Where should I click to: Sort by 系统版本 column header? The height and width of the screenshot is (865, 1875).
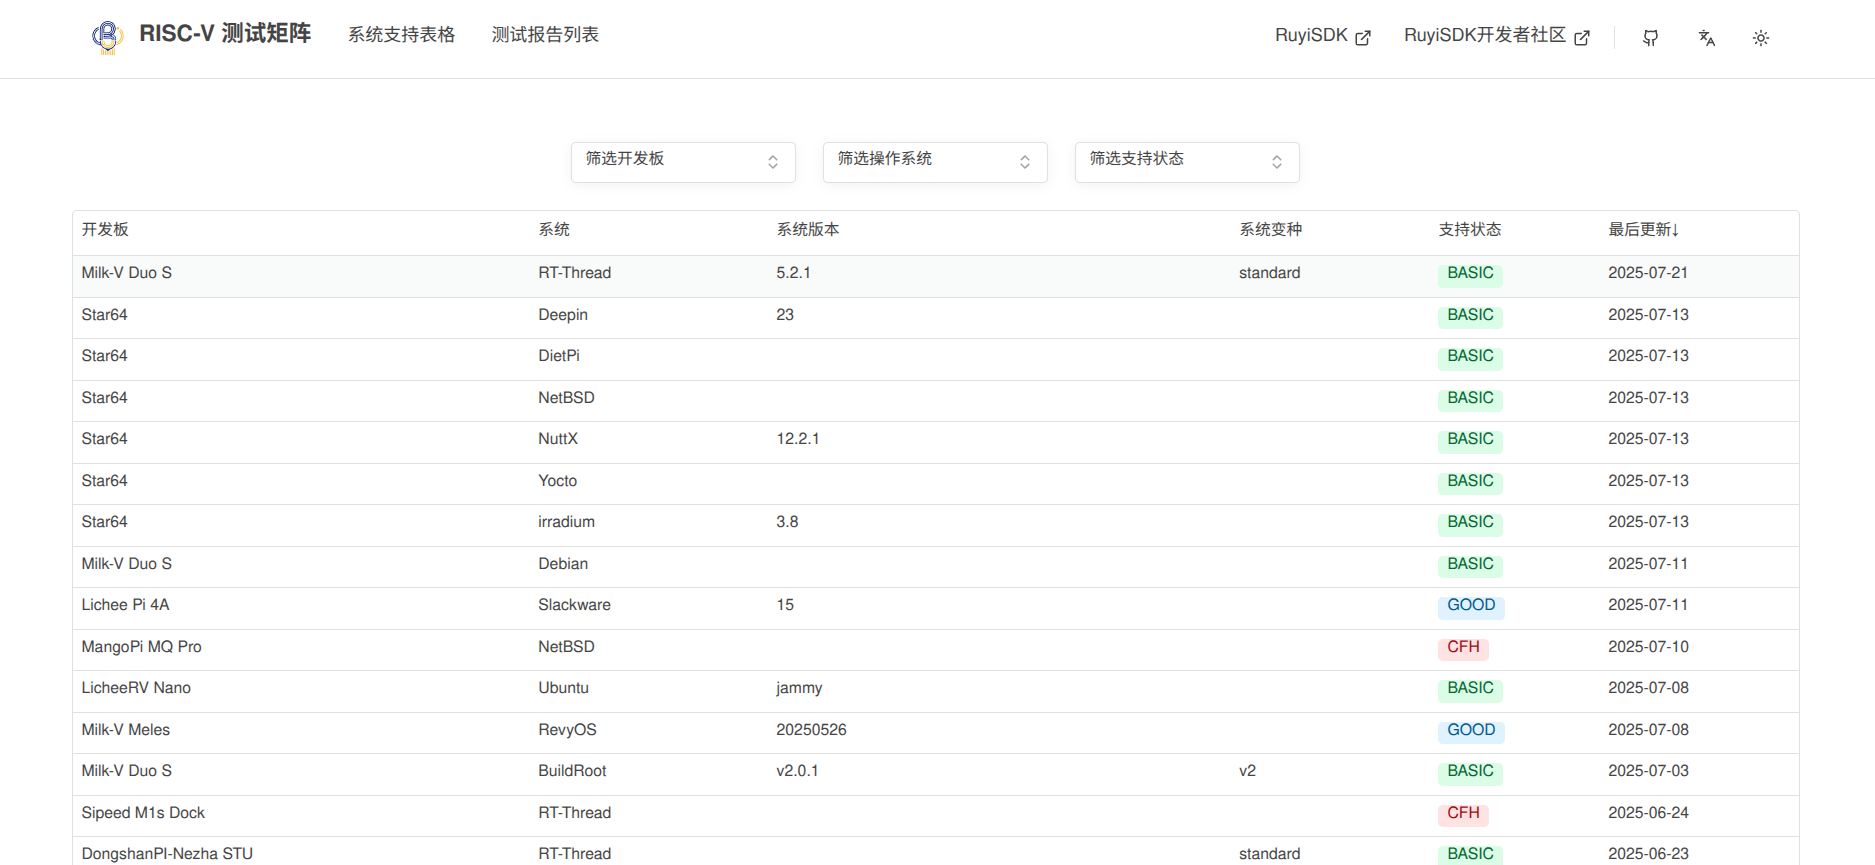pyautogui.click(x=808, y=230)
